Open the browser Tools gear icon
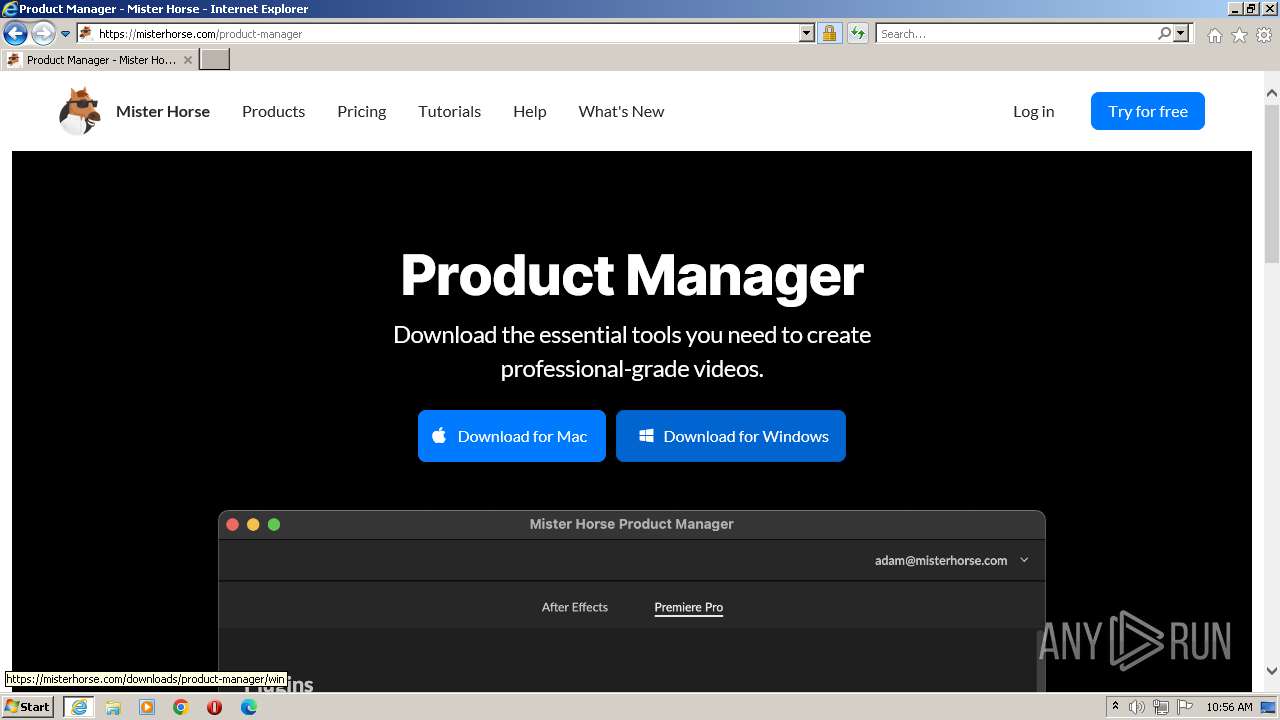The width and height of the screenshot is (1280, 720). pyautogui.click(x=1264, y=35)
